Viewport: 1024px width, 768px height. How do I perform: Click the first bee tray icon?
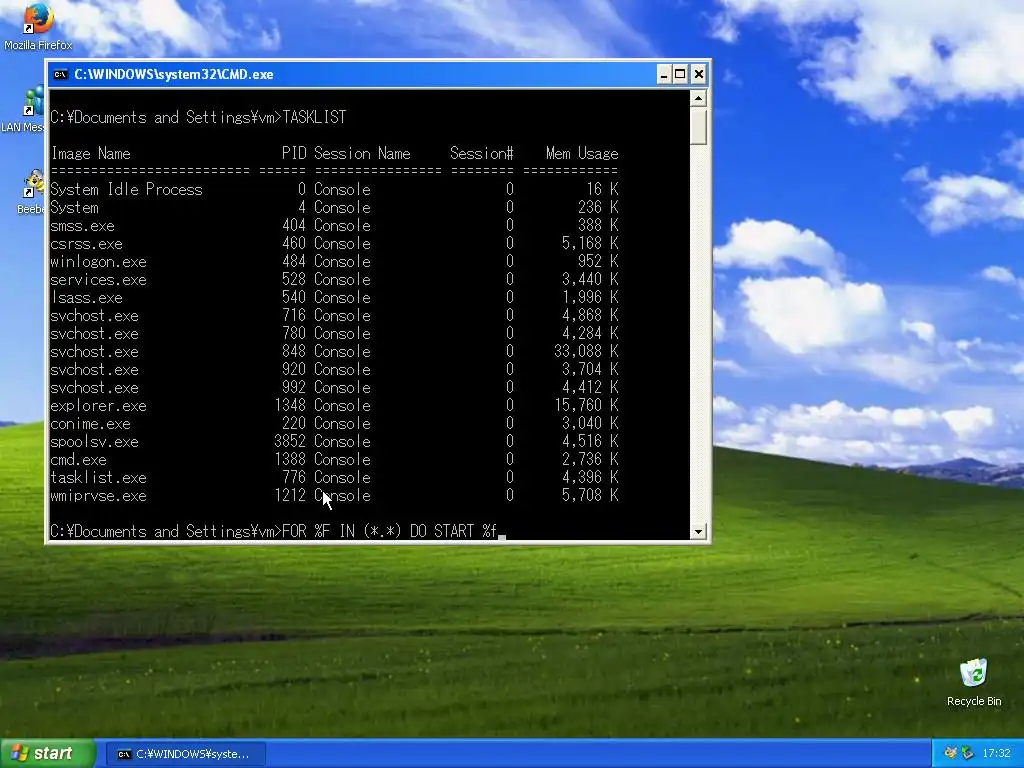pyautogui.click(x=951, y=754)
